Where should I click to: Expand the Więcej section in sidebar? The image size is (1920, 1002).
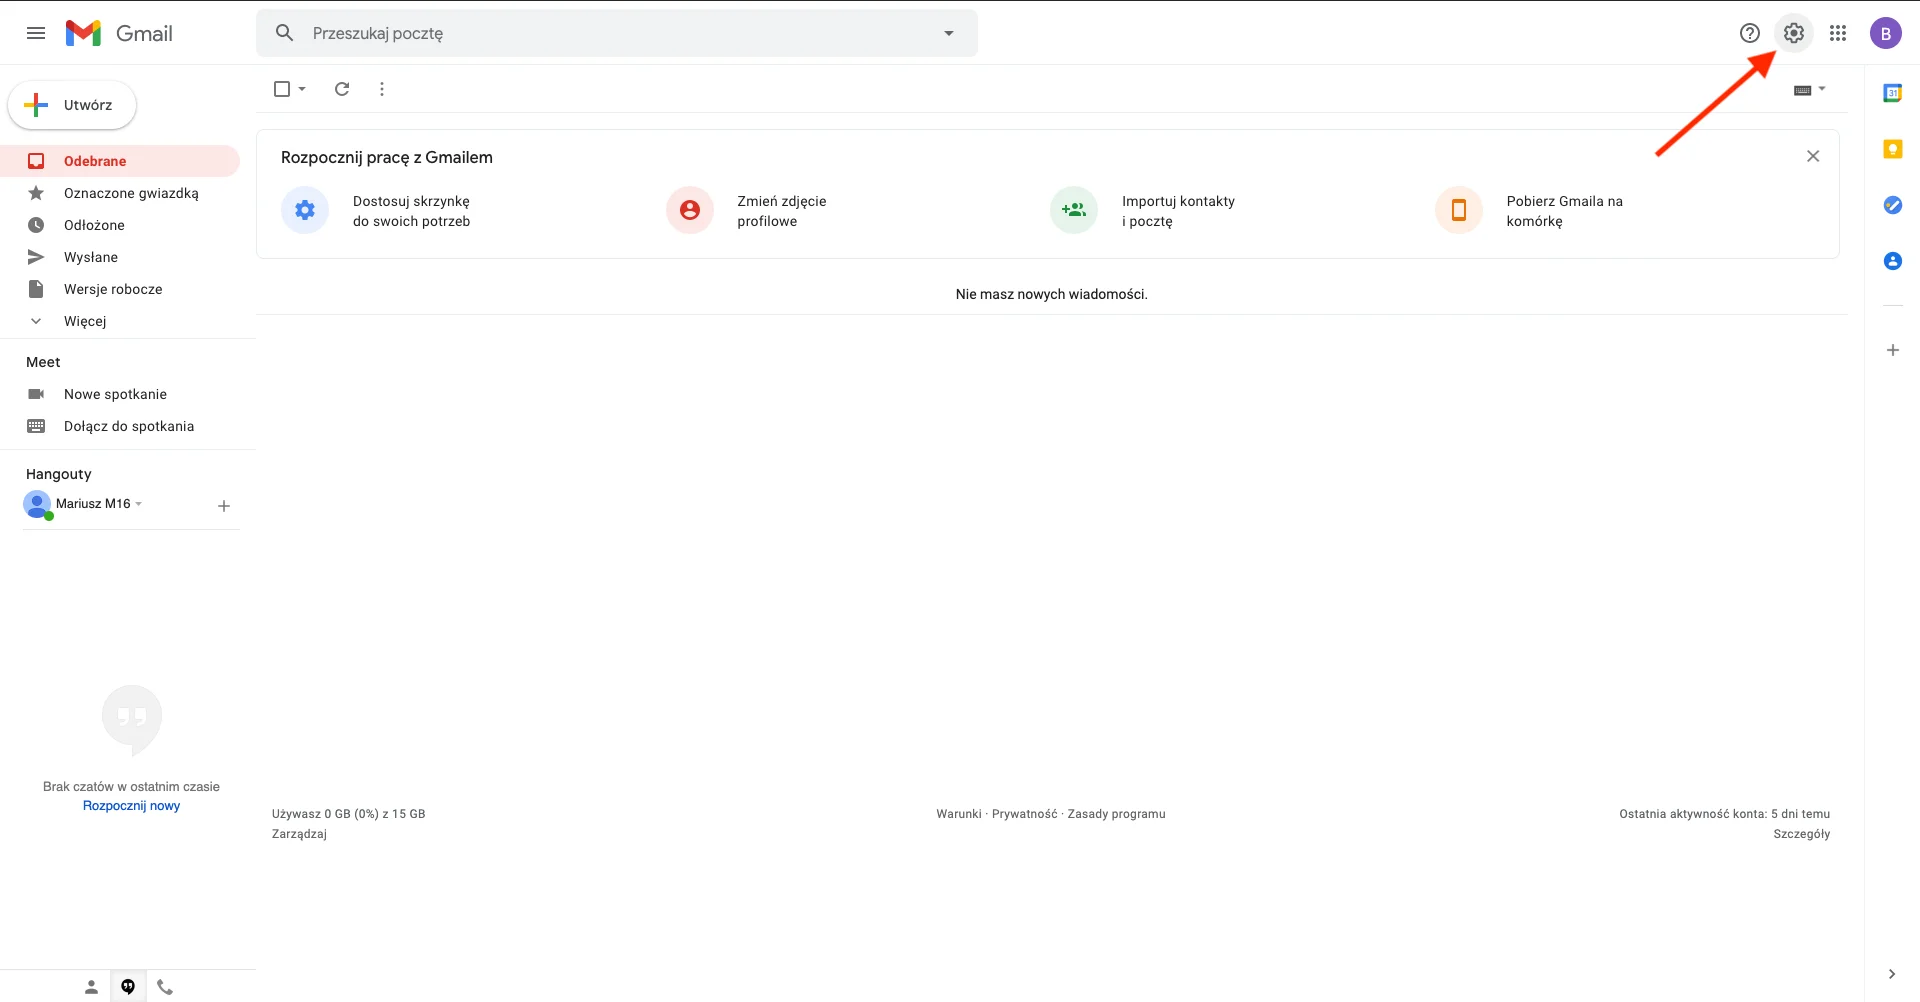point(84,321)
